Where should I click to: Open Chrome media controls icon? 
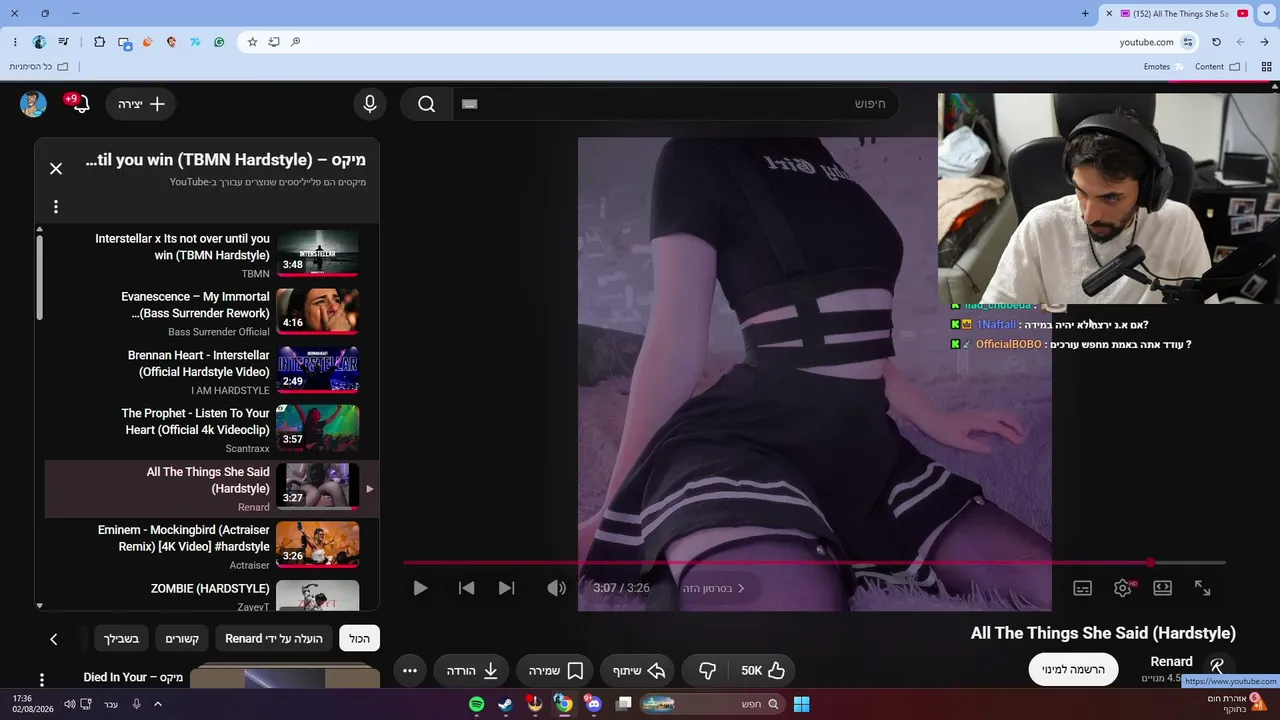click(64, 42)
